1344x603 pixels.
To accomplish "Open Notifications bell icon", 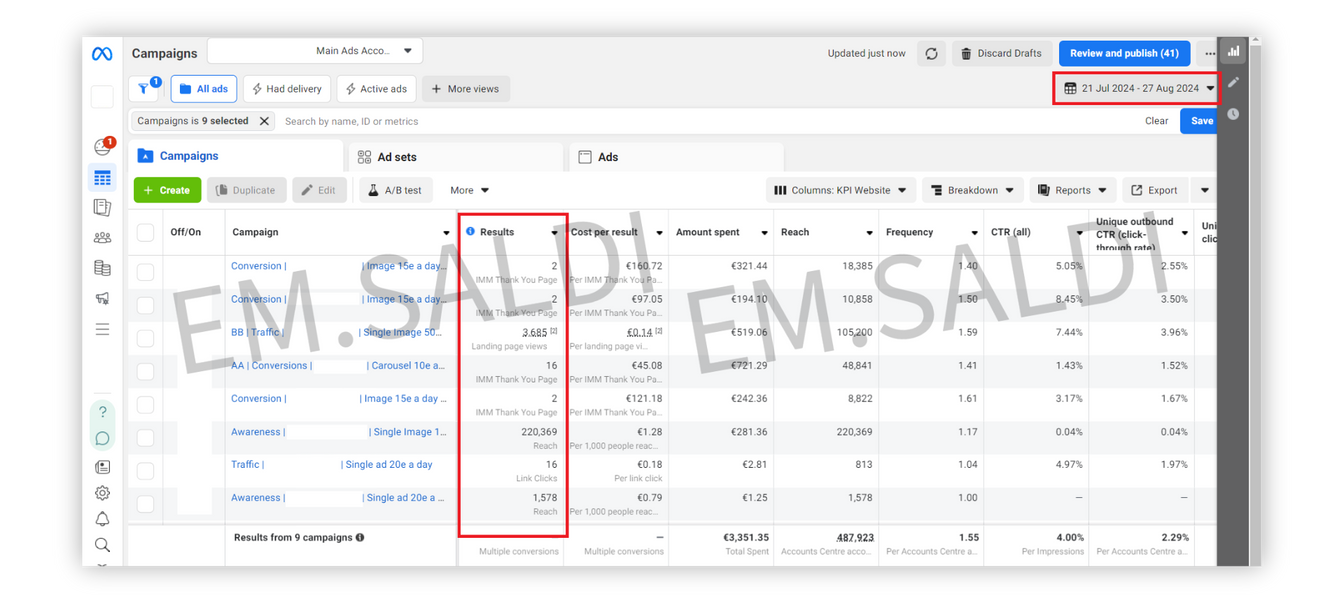I will [x=102, y=519].
